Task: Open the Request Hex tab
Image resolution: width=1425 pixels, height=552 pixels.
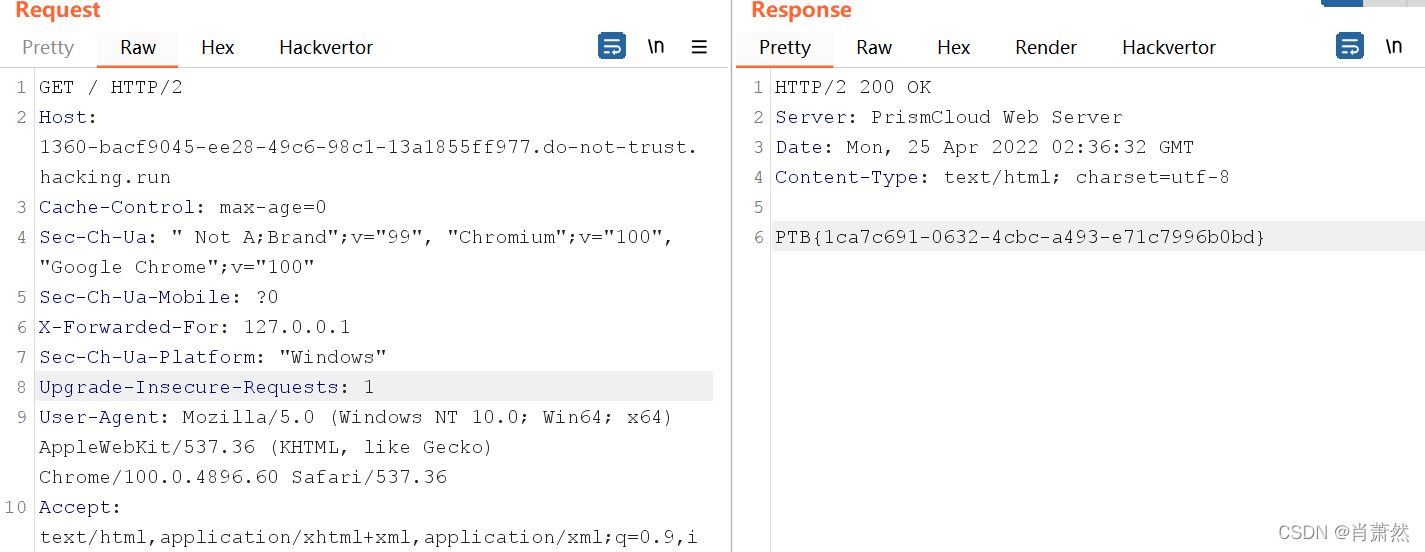Action: (x=218, y=47)
